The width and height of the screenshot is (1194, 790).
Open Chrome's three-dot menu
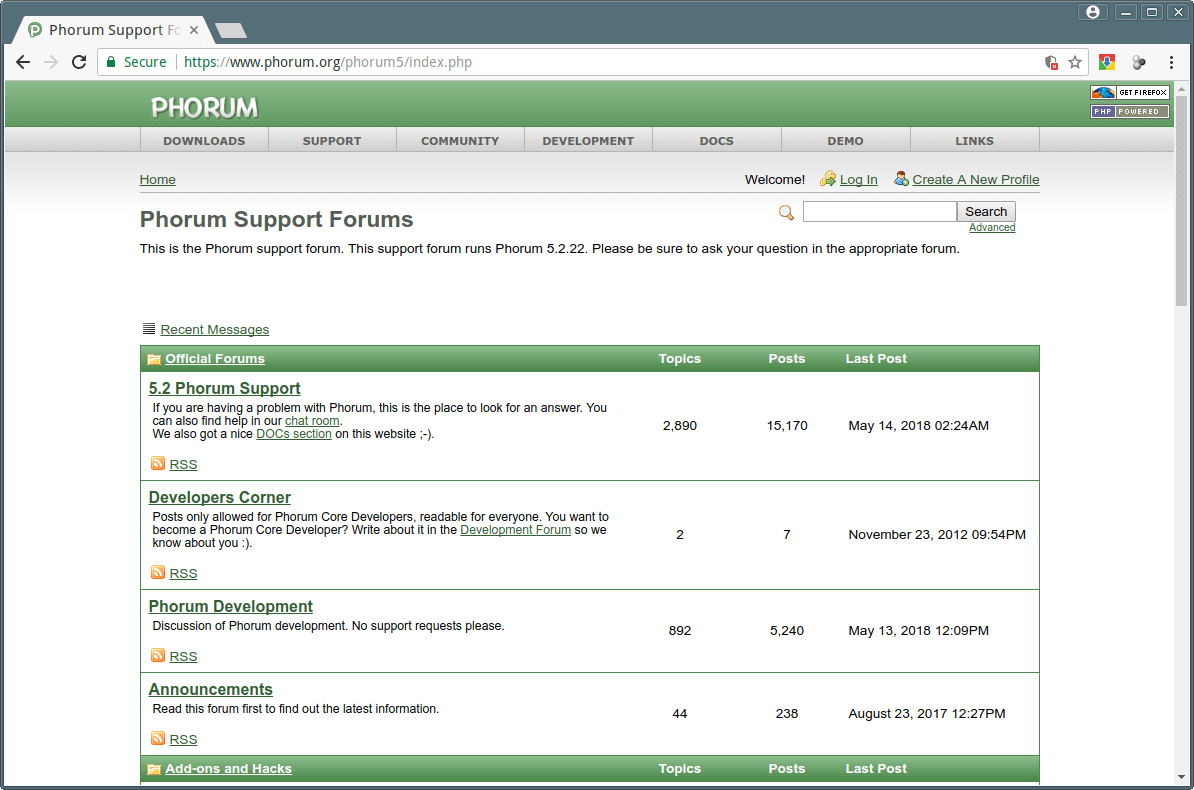point(1170,62)
